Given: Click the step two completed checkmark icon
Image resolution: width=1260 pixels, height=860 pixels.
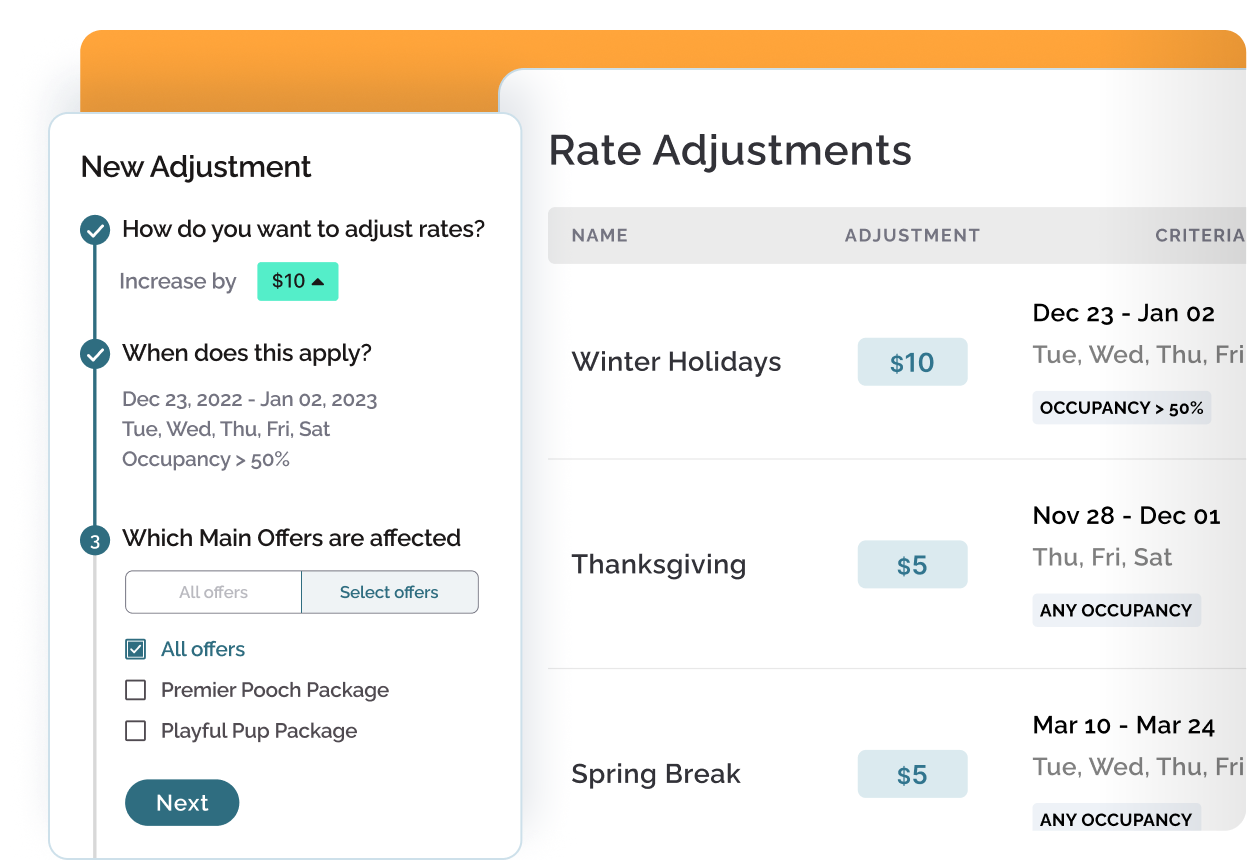Looking at the screenshot, I should 95,354.
